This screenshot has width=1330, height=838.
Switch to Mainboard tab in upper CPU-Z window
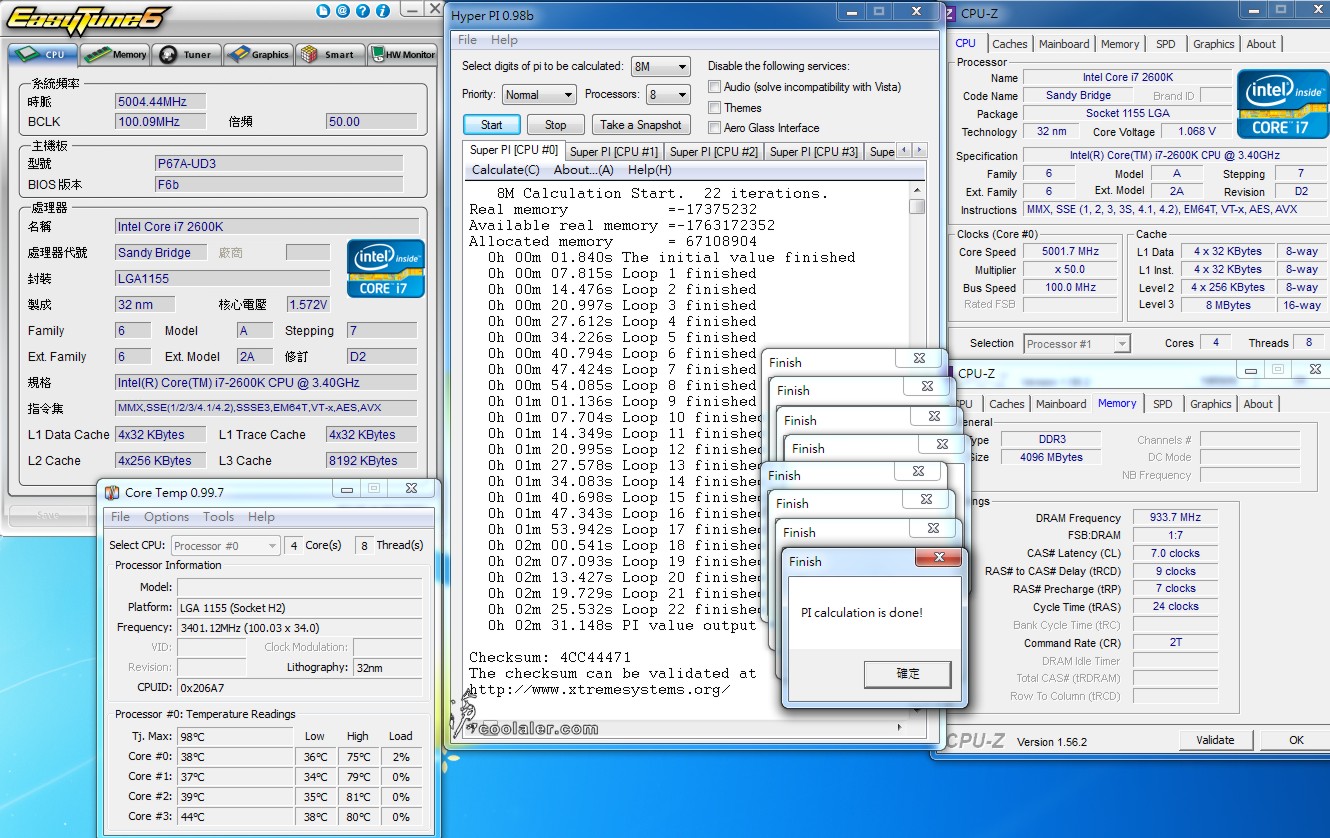point(1064,44)
